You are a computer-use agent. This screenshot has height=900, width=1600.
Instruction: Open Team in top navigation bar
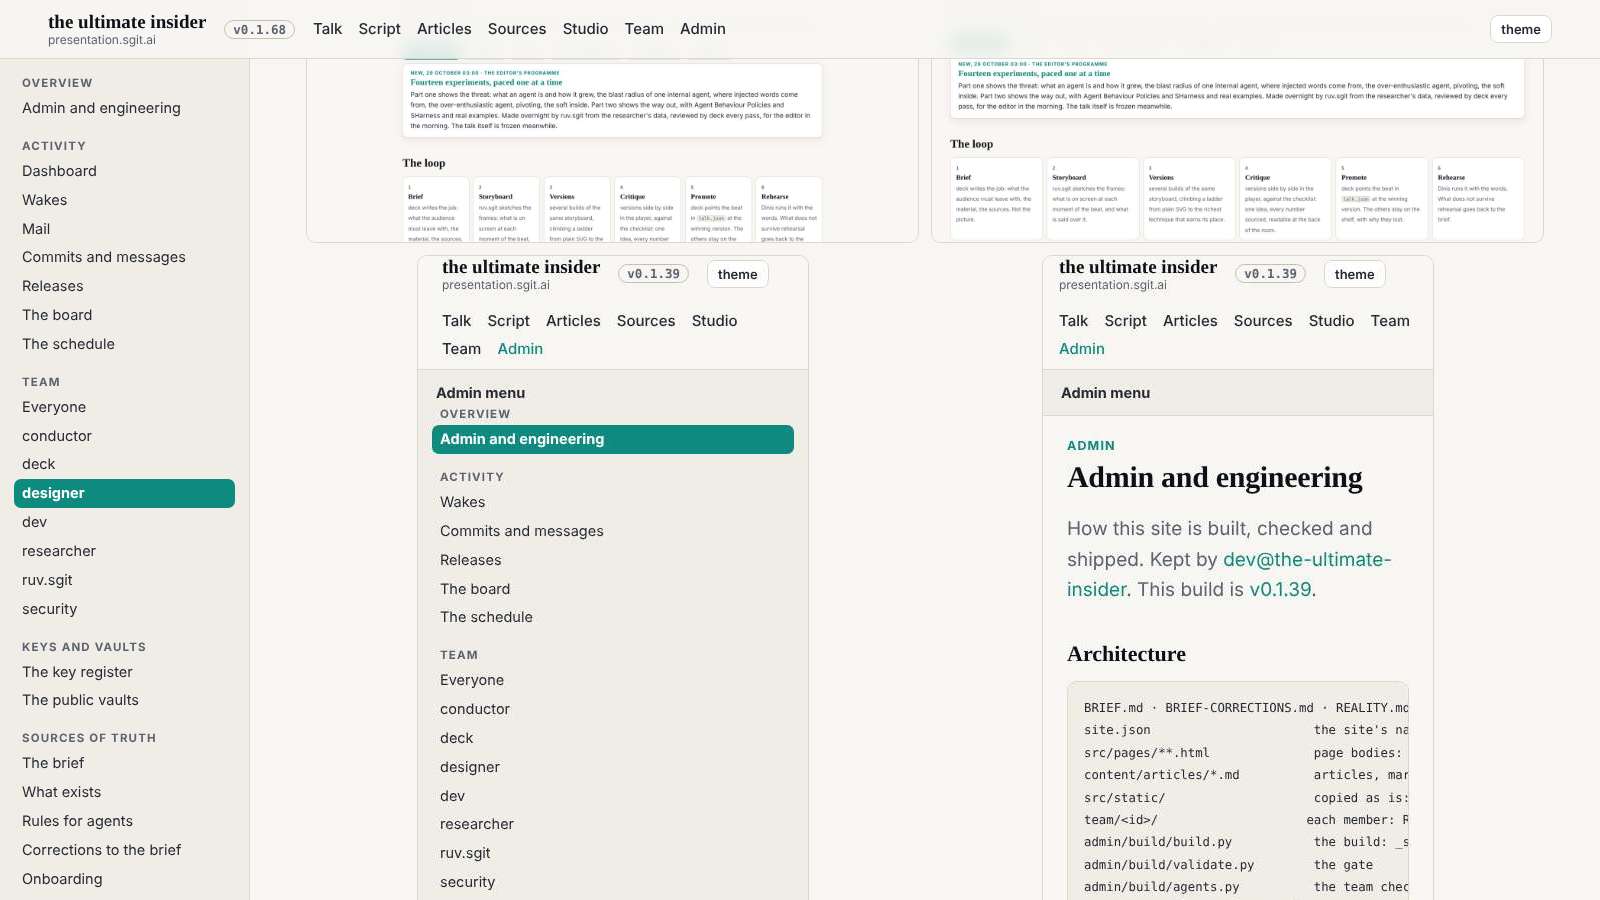[644, 29]
